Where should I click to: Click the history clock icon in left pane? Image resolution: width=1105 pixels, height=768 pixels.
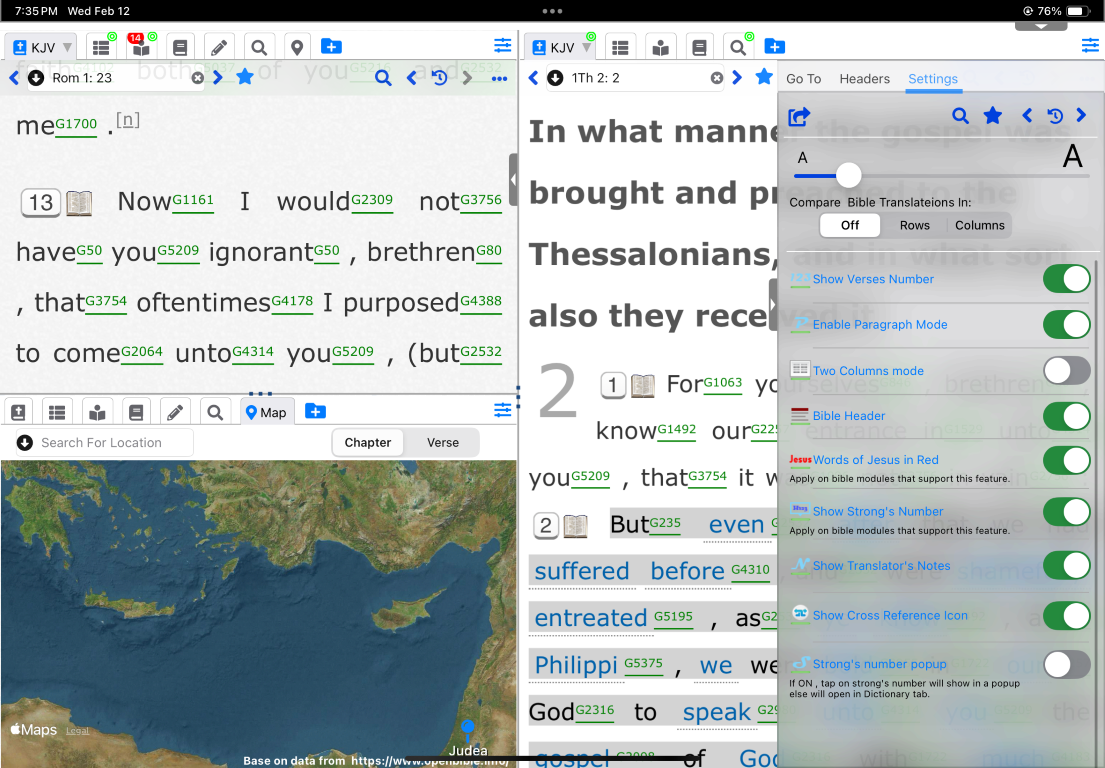(439, 78)
